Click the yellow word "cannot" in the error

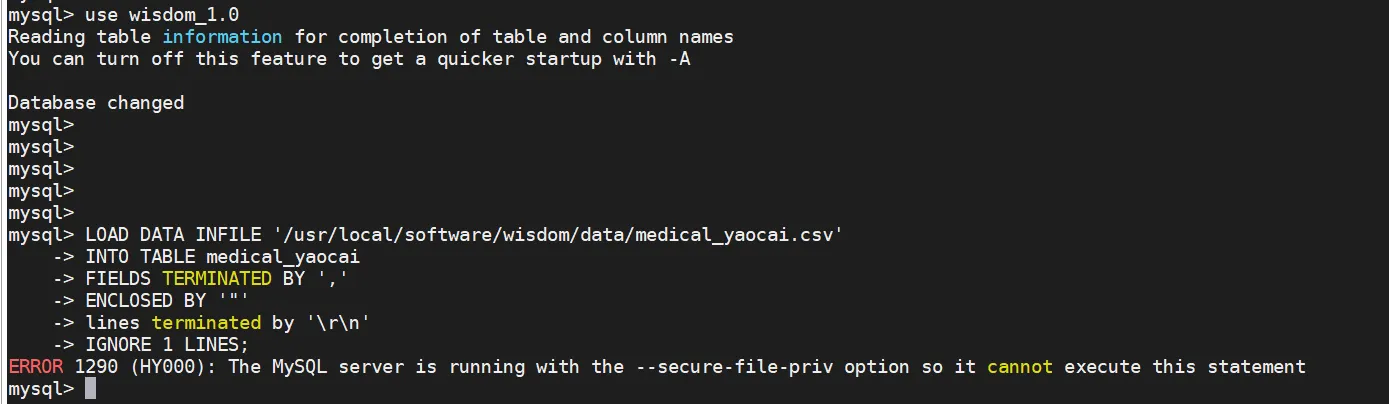click(x=1020, y=367)
